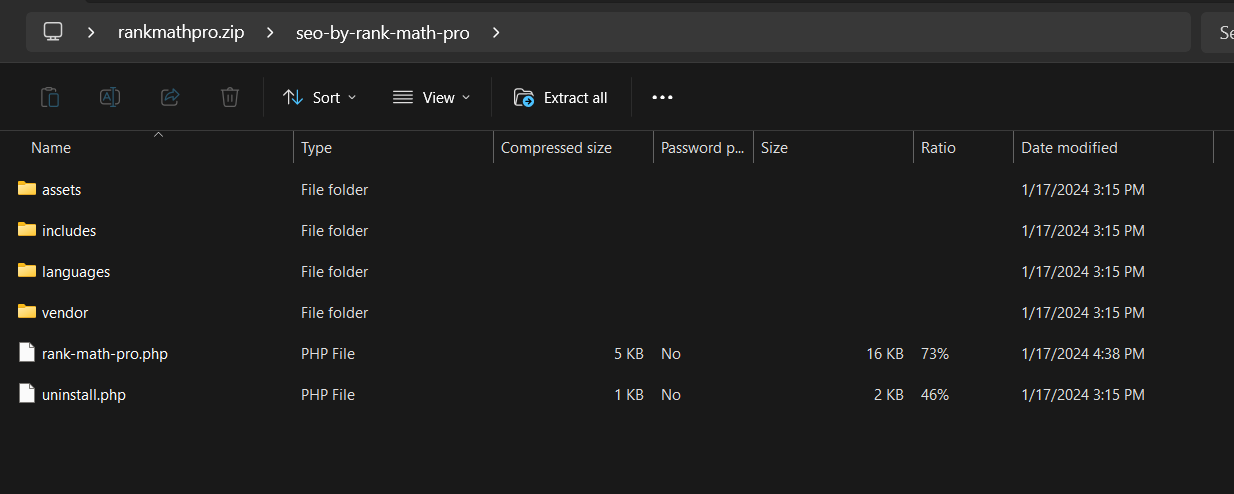Select the uninstall.php file name
The image size is (1234, 494).
(84, 394)
